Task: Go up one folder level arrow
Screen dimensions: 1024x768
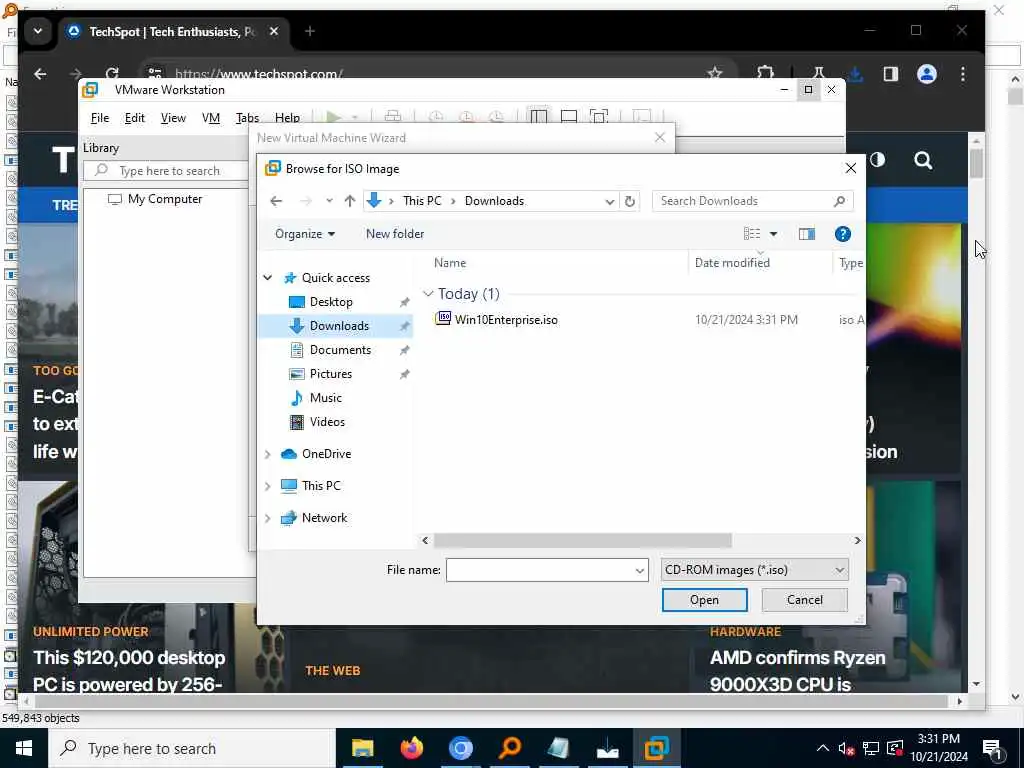Action: tap(349, 201)
